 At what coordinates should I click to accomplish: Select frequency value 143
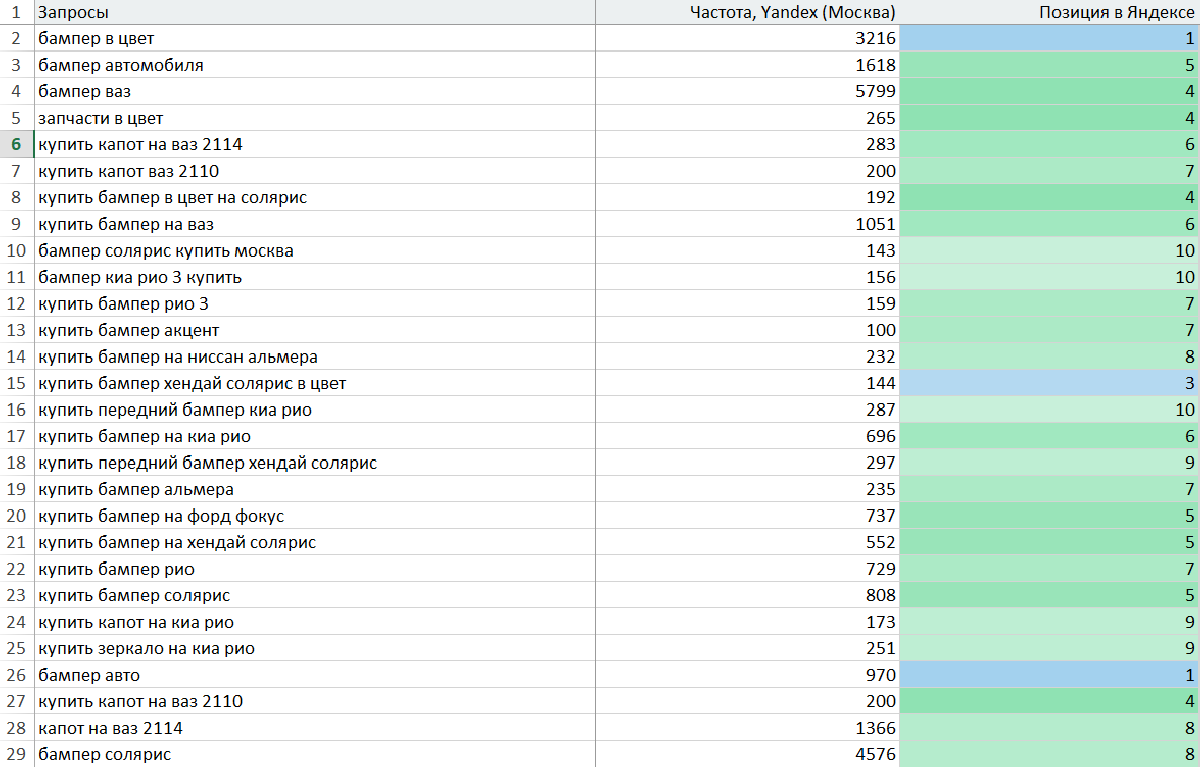[x=747, y=250]
